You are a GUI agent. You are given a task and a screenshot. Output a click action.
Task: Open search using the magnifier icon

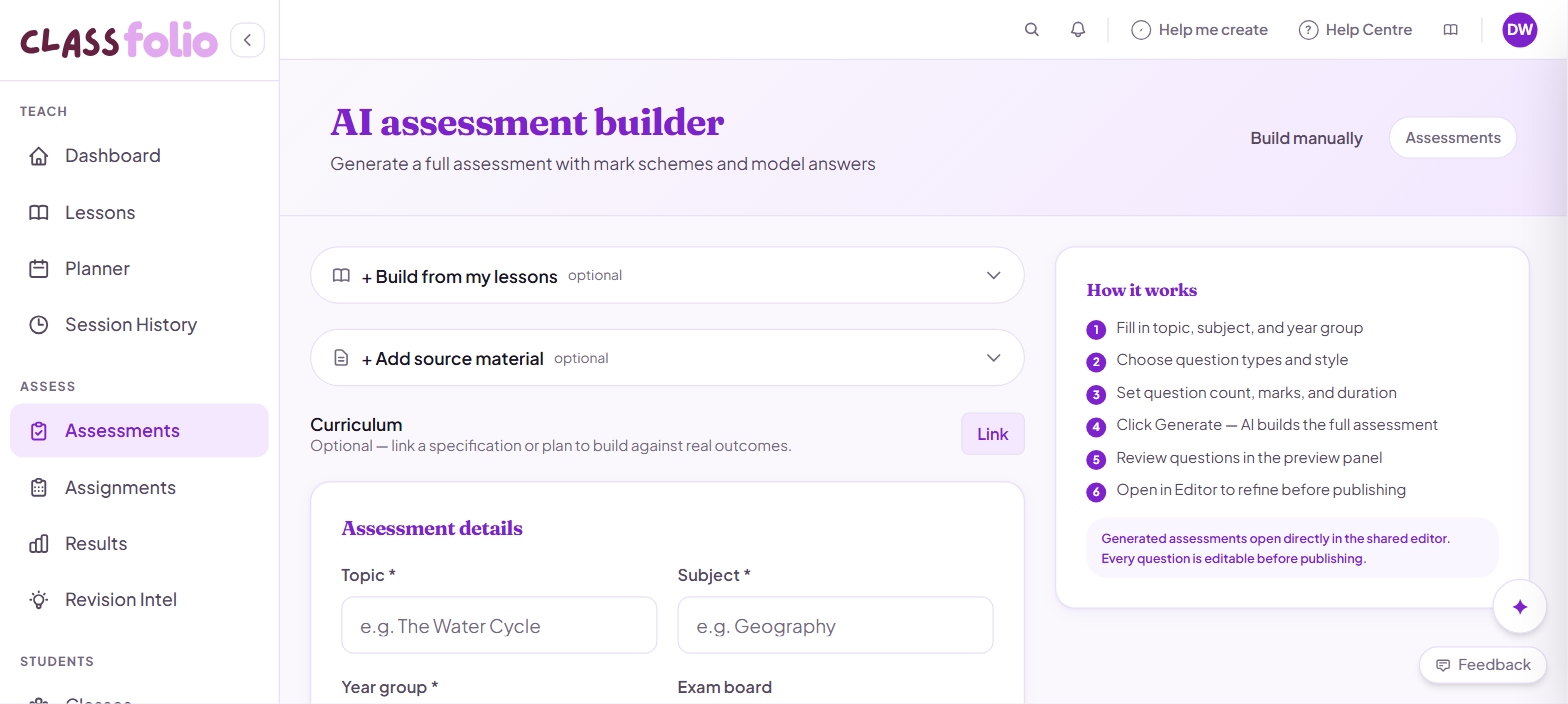click(1032, 30)
